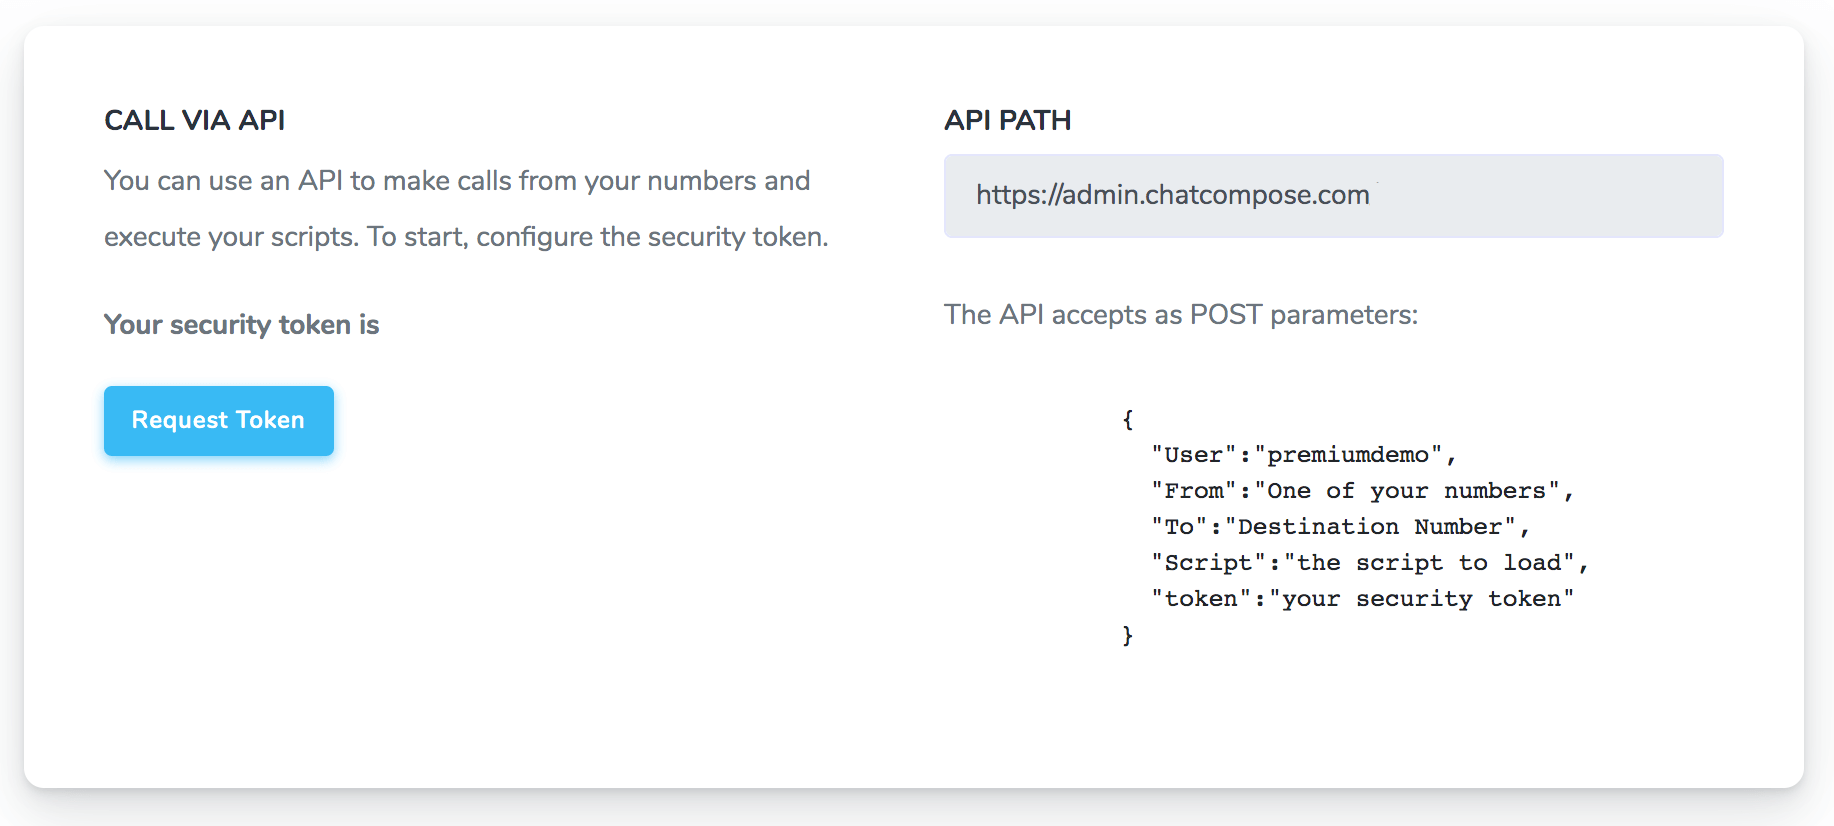This screenshot has height=826, width=1834.
Task: Click the CALL VIA API heading
Action: [195, 120]
